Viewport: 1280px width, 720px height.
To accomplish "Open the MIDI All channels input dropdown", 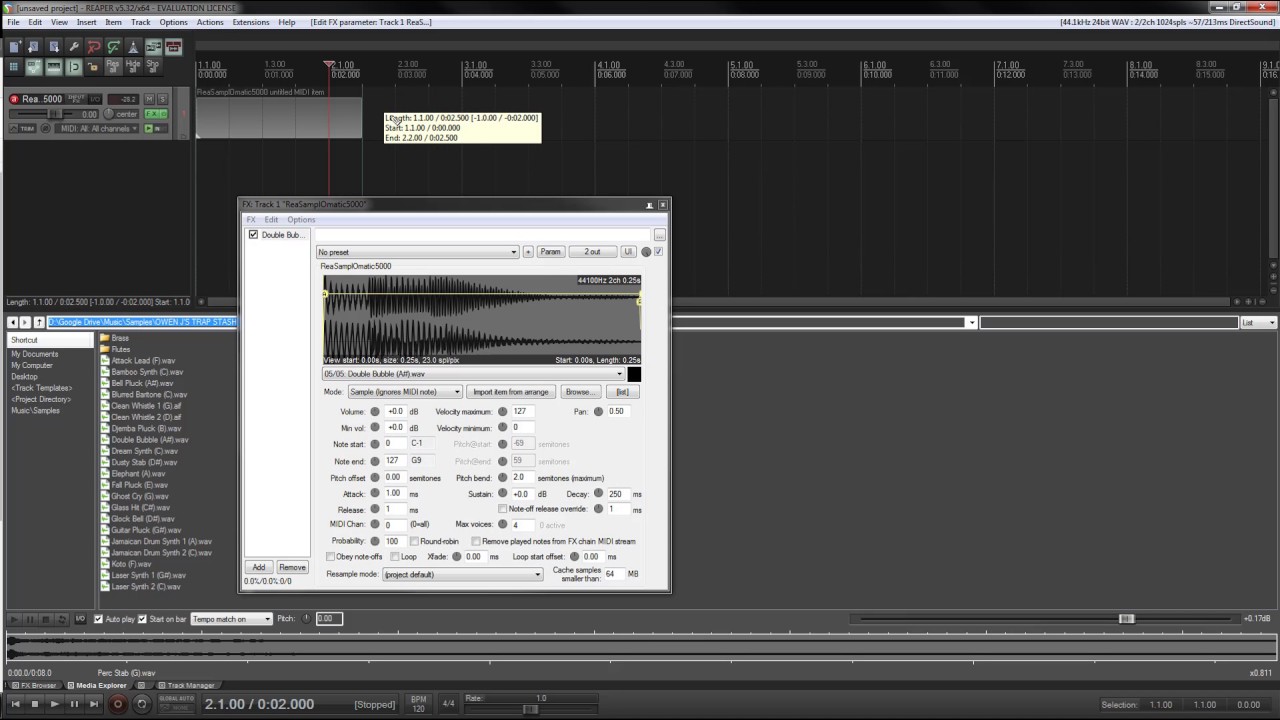I will (x=98, y=129).
